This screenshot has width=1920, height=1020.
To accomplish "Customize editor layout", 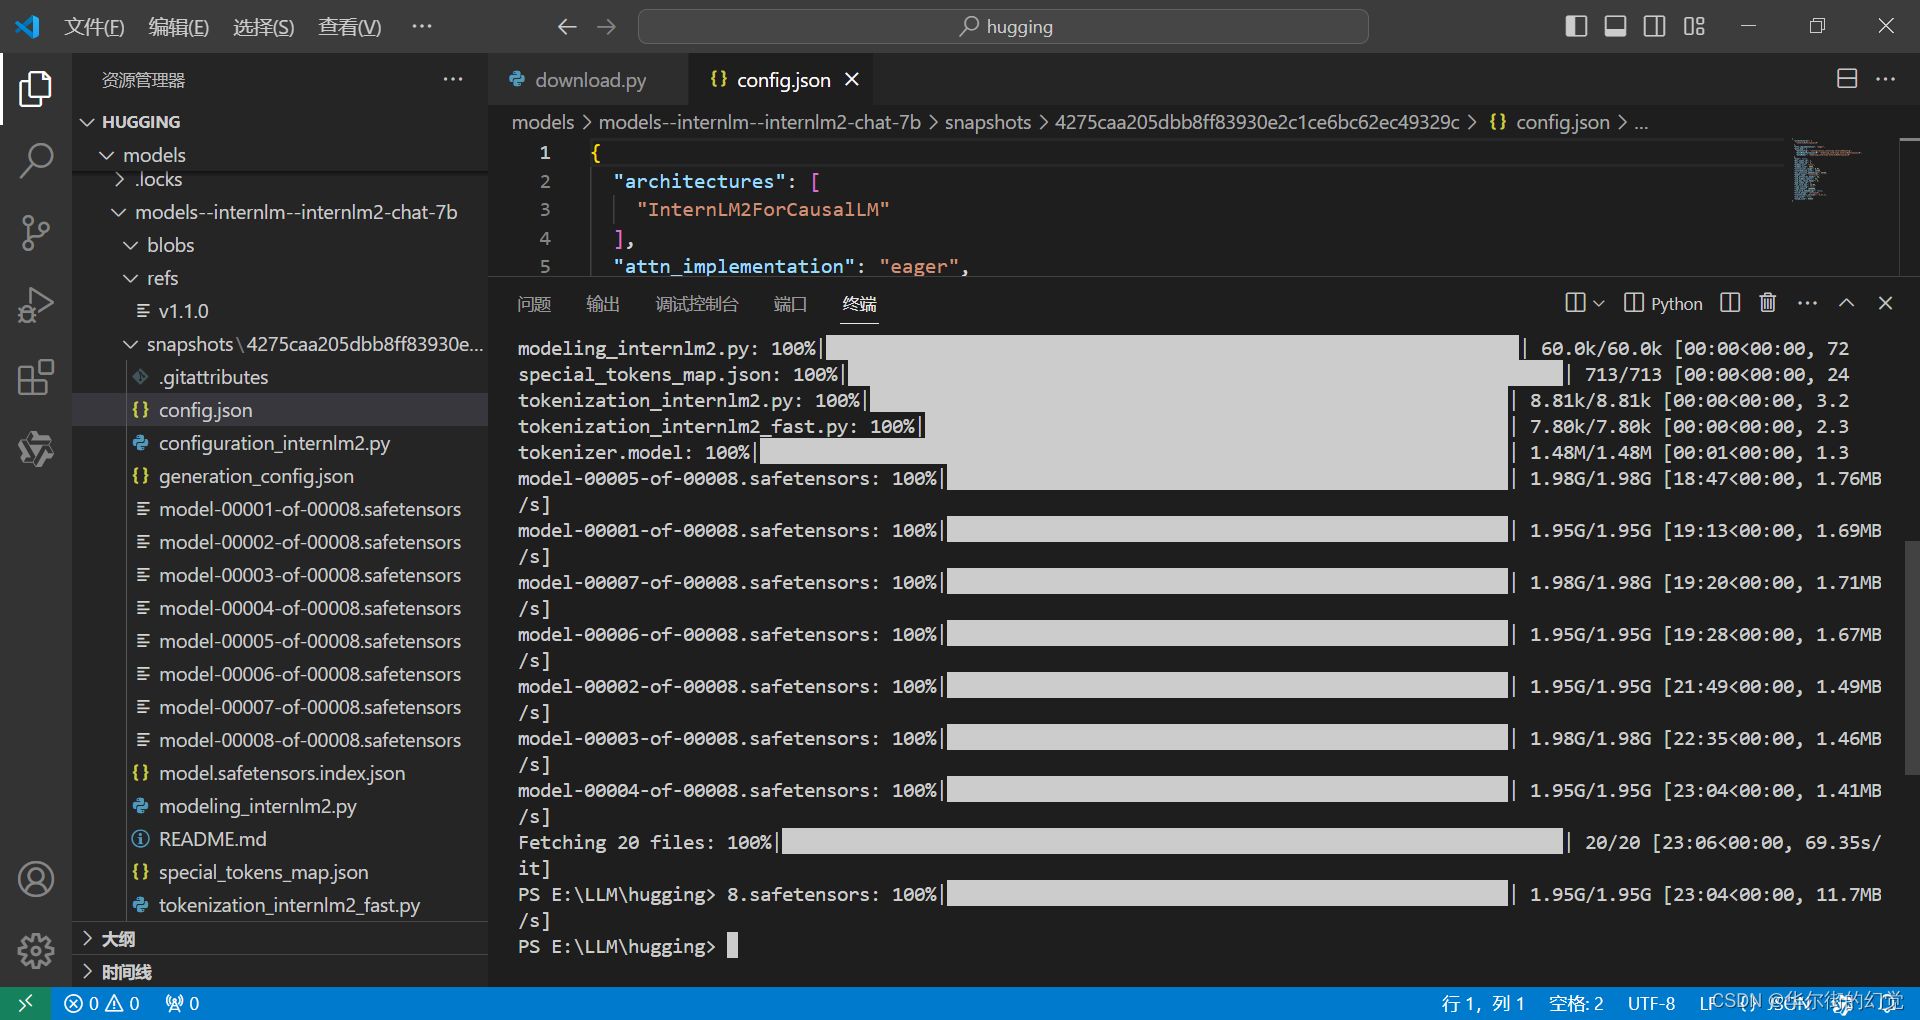I will (1694, 26).
